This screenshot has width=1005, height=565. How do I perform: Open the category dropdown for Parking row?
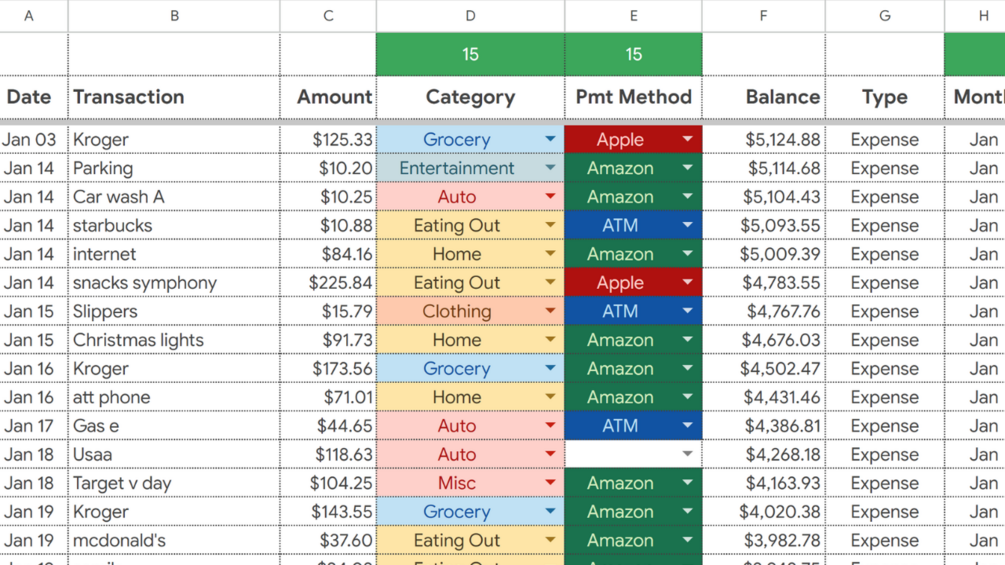550,168
